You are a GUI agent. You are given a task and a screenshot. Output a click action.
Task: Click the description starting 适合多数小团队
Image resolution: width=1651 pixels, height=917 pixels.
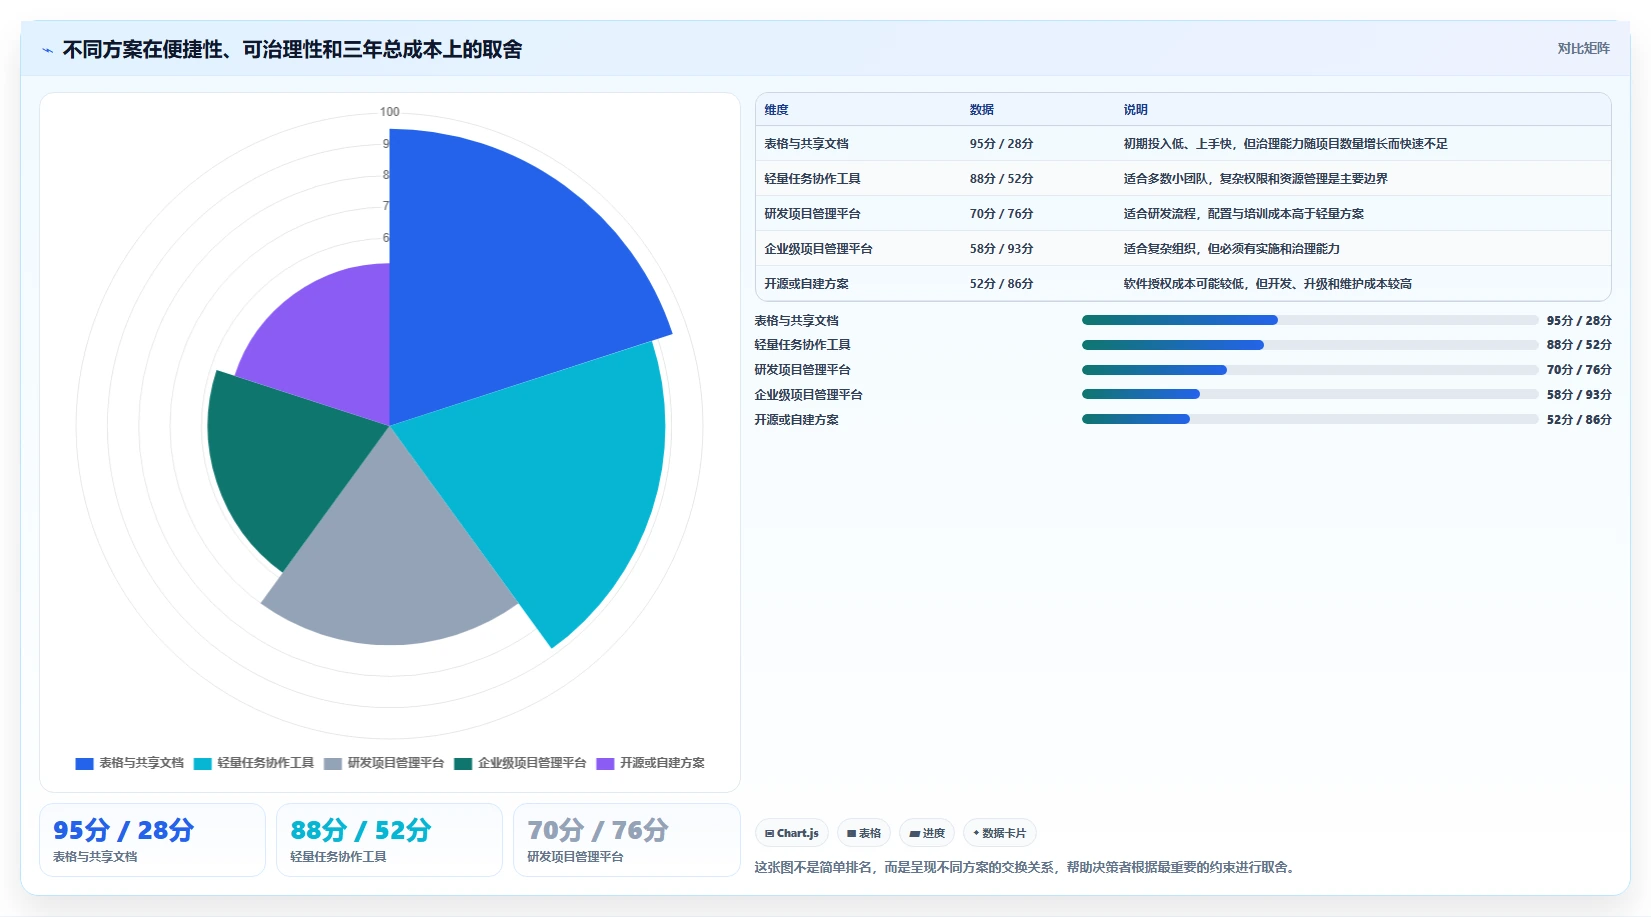point(1255,179)
